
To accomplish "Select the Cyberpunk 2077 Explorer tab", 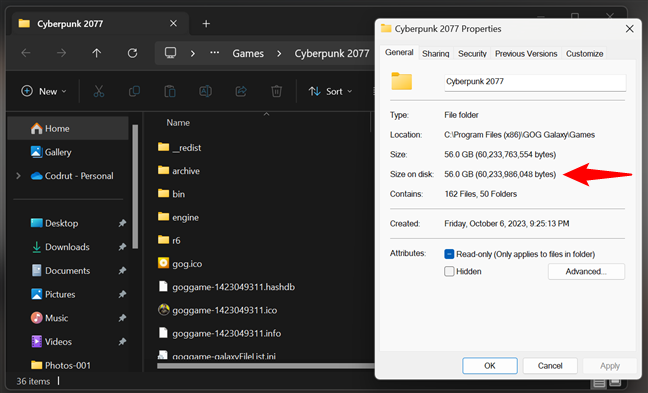I will tap(99, 24).
